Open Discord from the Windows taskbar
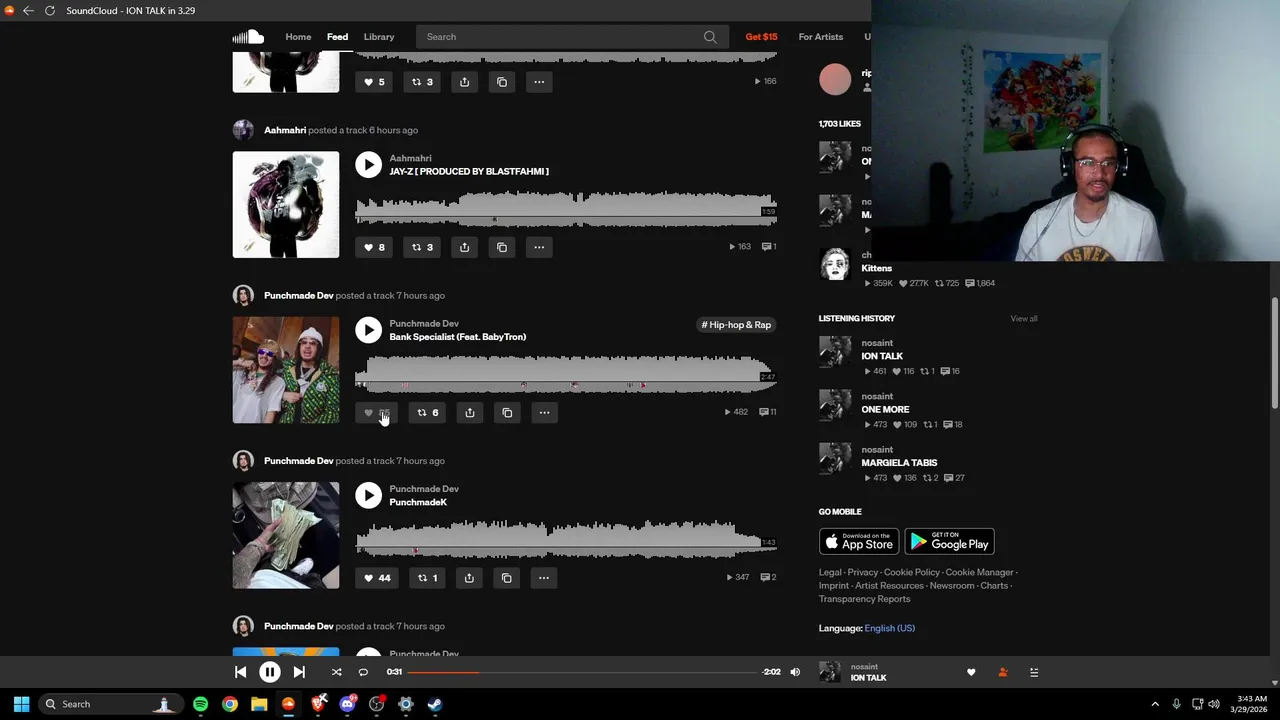This screenshot has height=720, width=1280. (x=347, y=704)
